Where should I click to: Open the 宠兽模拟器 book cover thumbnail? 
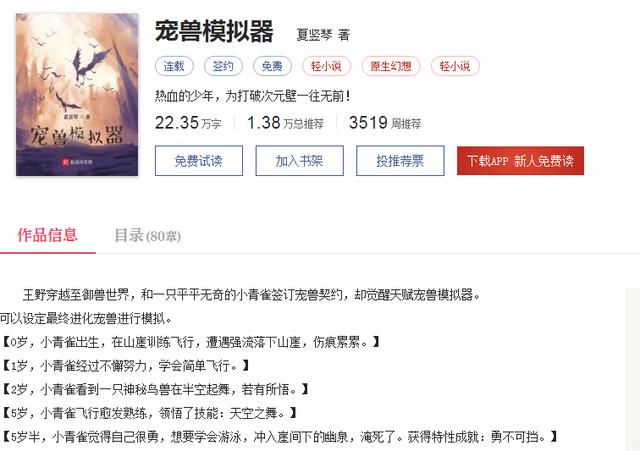(x=77, y=95)
